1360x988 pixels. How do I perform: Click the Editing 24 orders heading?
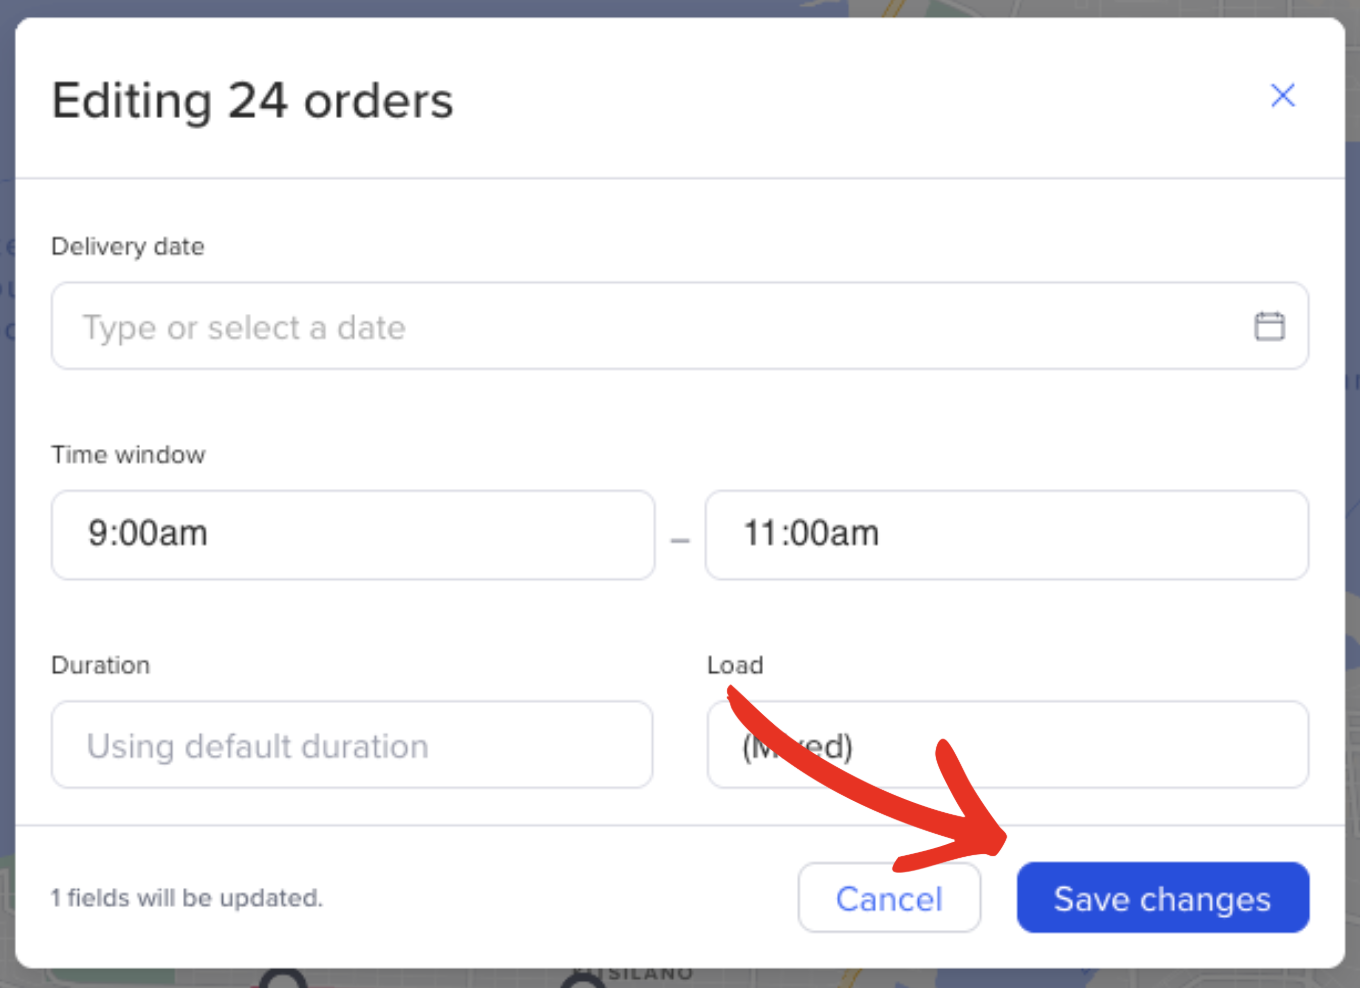tap(252, 101)
